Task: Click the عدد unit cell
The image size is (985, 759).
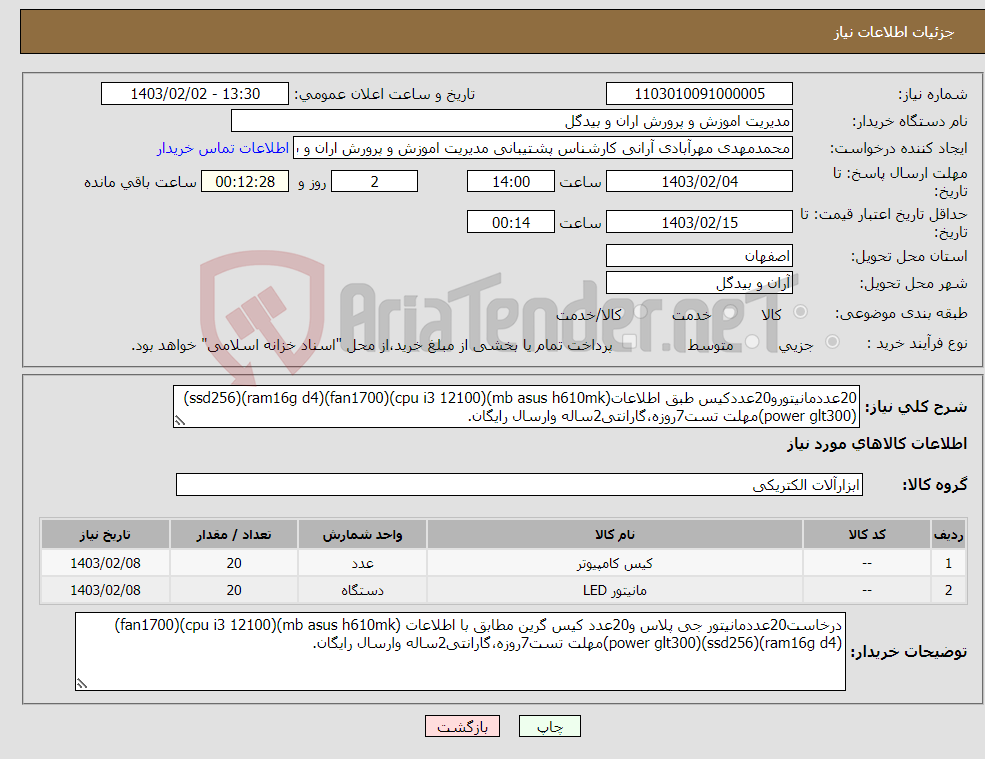Action: [362, 564]
